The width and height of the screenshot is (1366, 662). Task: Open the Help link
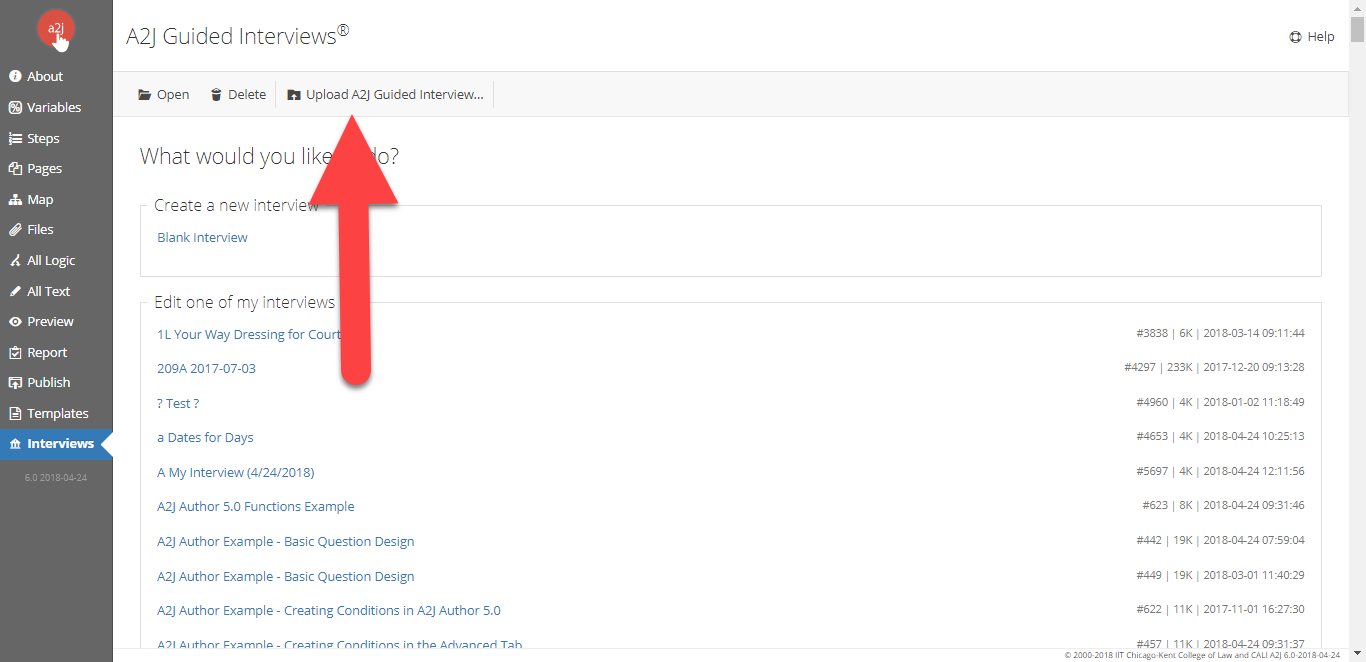[x=1312, y=37]
